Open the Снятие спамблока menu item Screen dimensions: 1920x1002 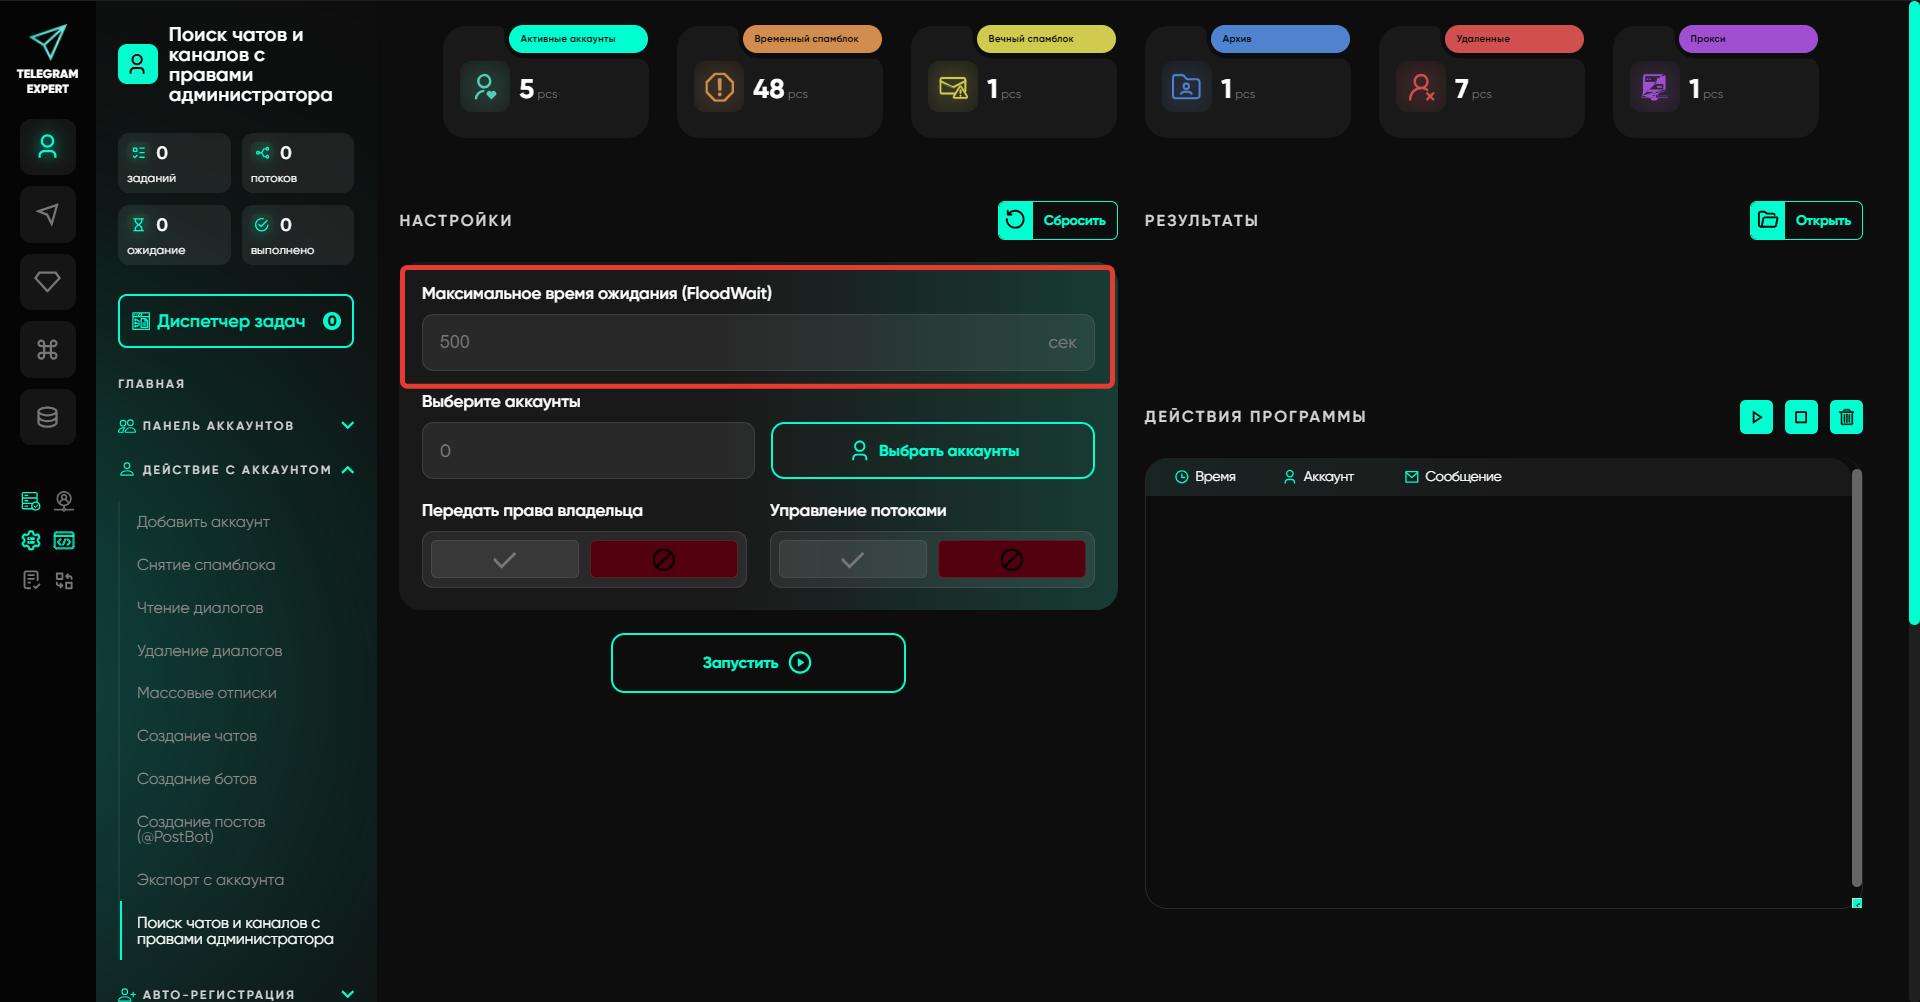point(206,565)
